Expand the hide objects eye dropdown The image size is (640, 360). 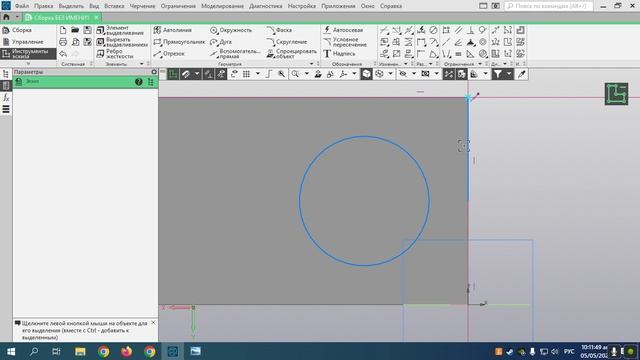[x=413, y=74]
